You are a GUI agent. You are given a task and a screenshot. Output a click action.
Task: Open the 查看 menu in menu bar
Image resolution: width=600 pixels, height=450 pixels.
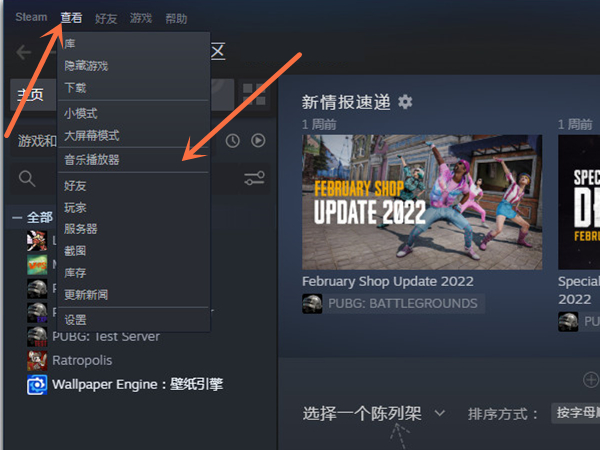click(71, 18)
